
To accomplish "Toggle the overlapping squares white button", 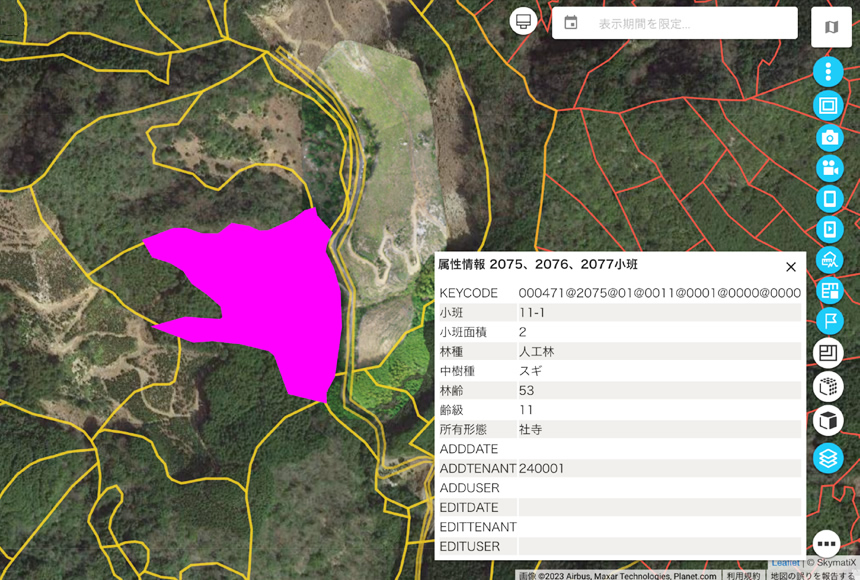I will coord(828,352).
